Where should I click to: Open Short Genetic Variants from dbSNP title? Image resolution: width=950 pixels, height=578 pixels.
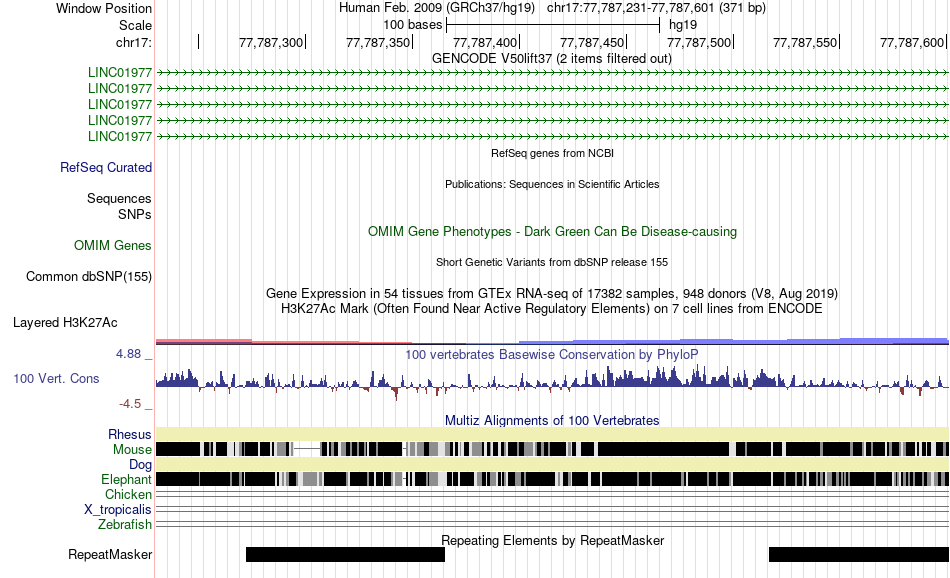[552, 262]
